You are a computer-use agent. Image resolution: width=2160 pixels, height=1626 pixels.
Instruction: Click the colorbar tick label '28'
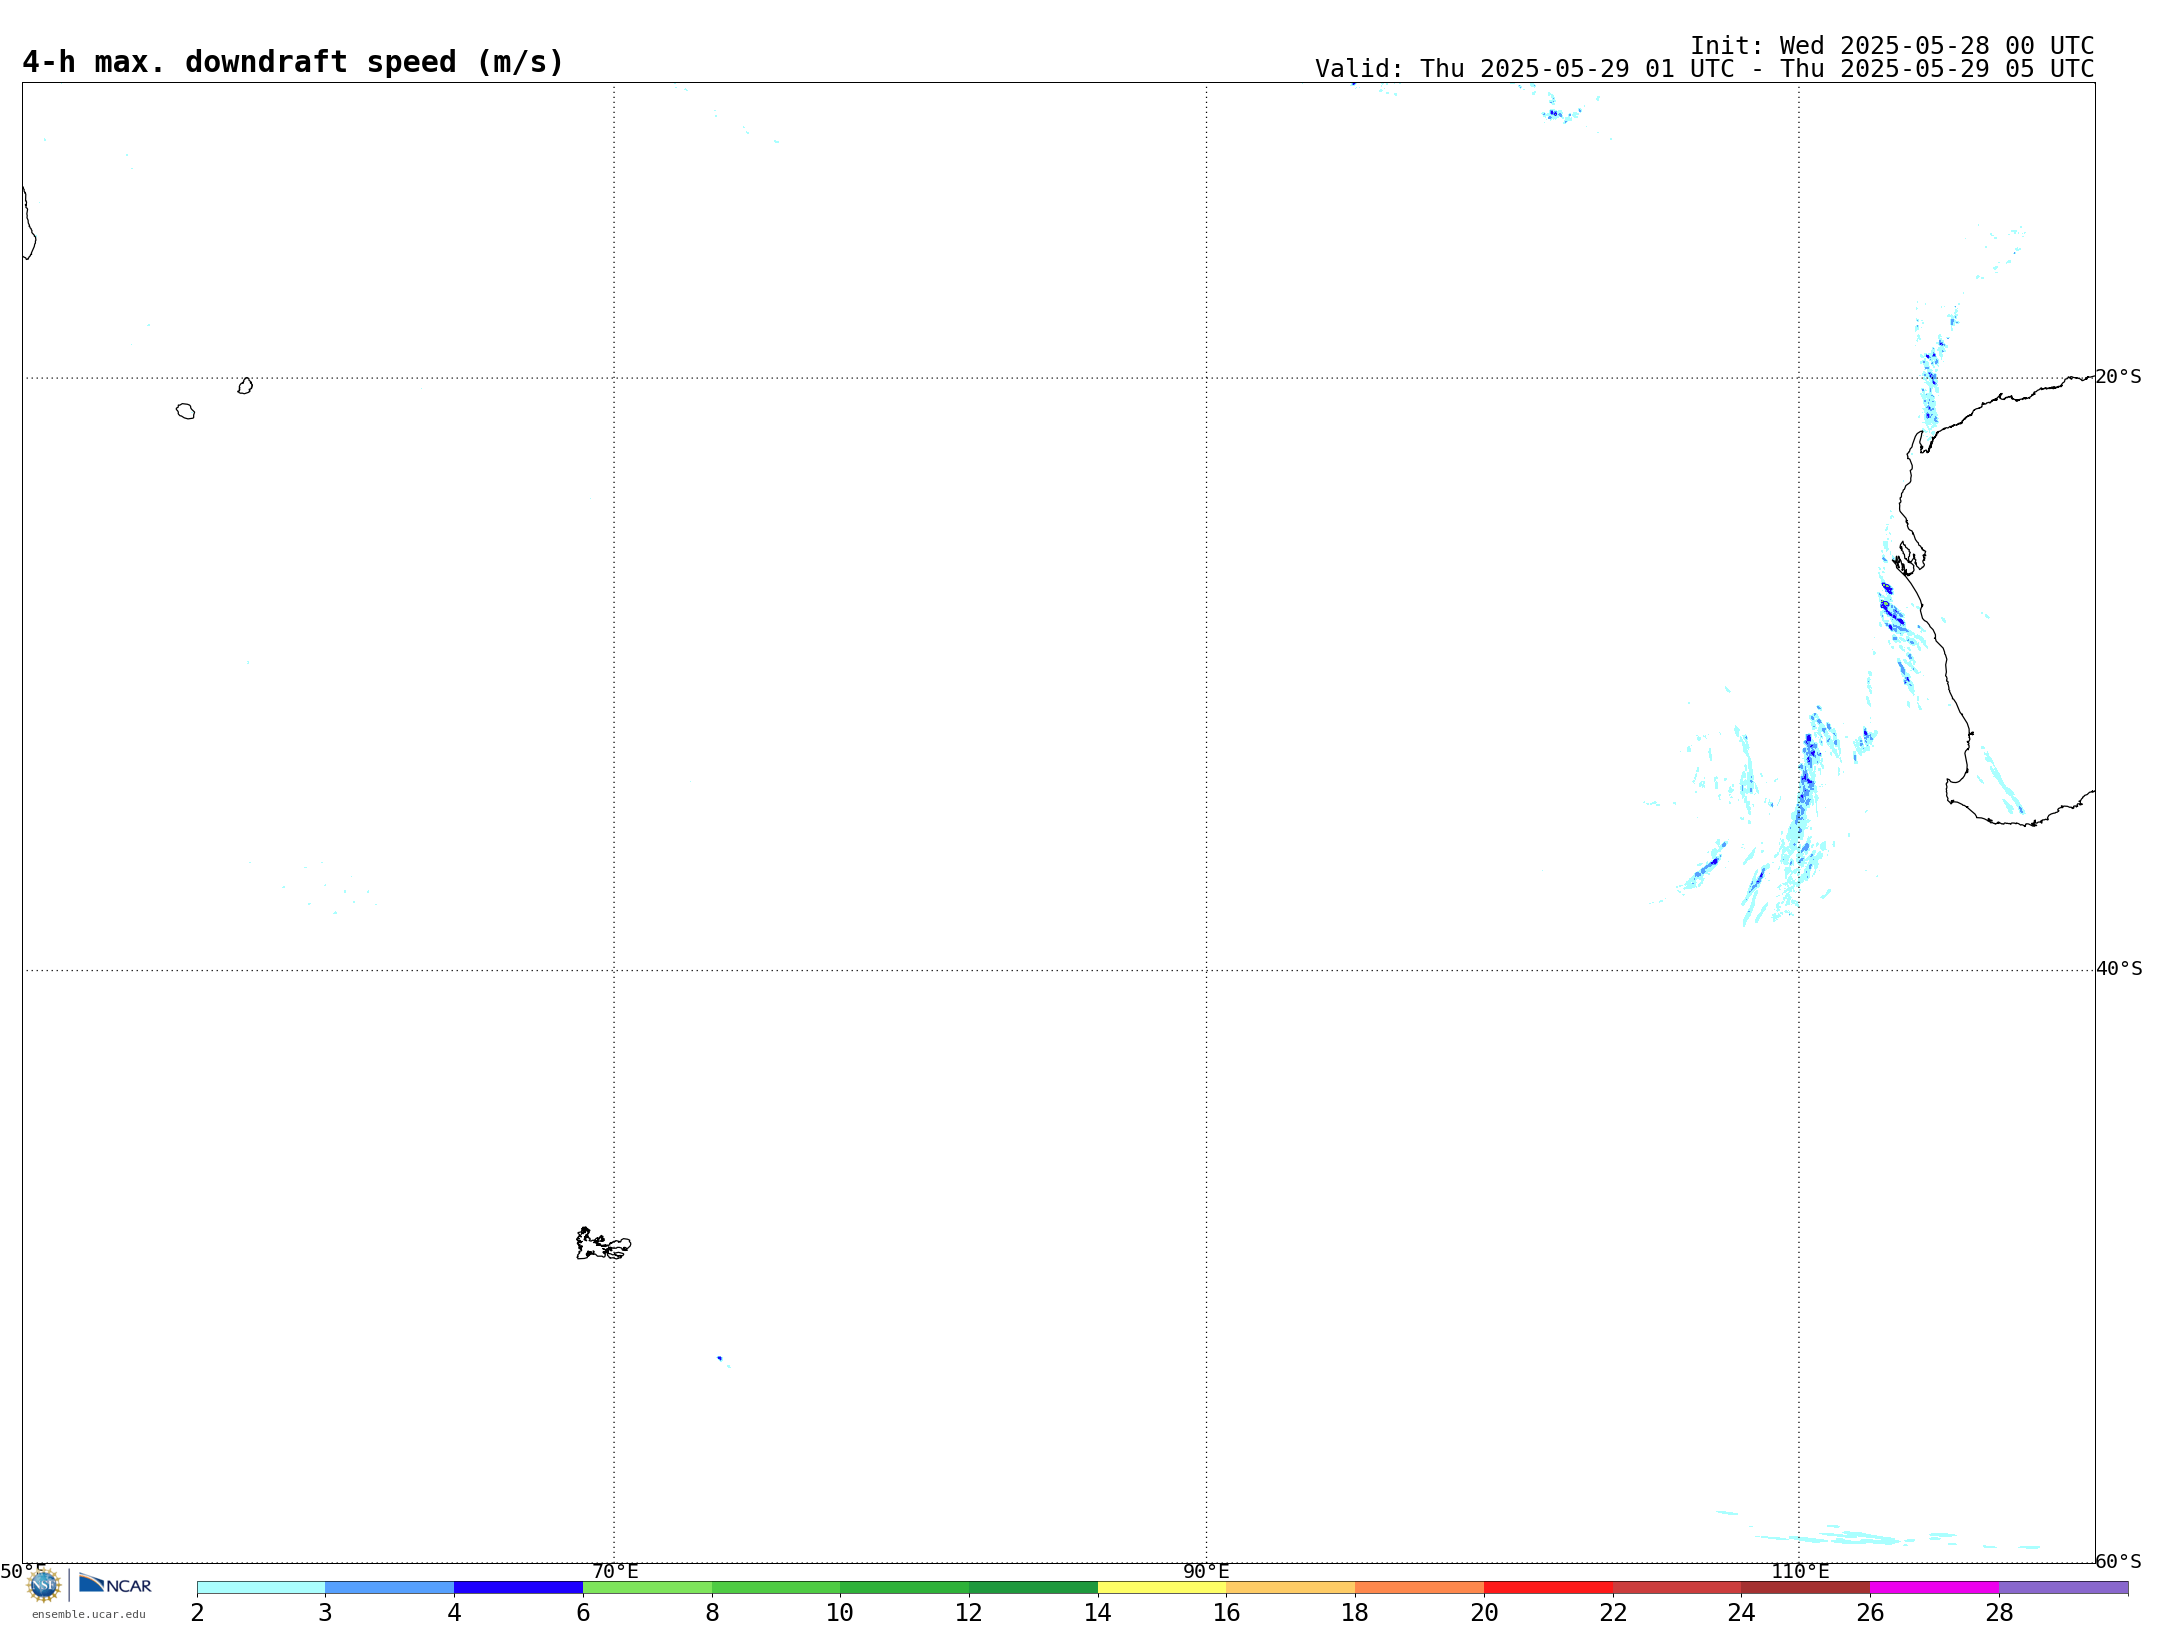[1999, 1612]
